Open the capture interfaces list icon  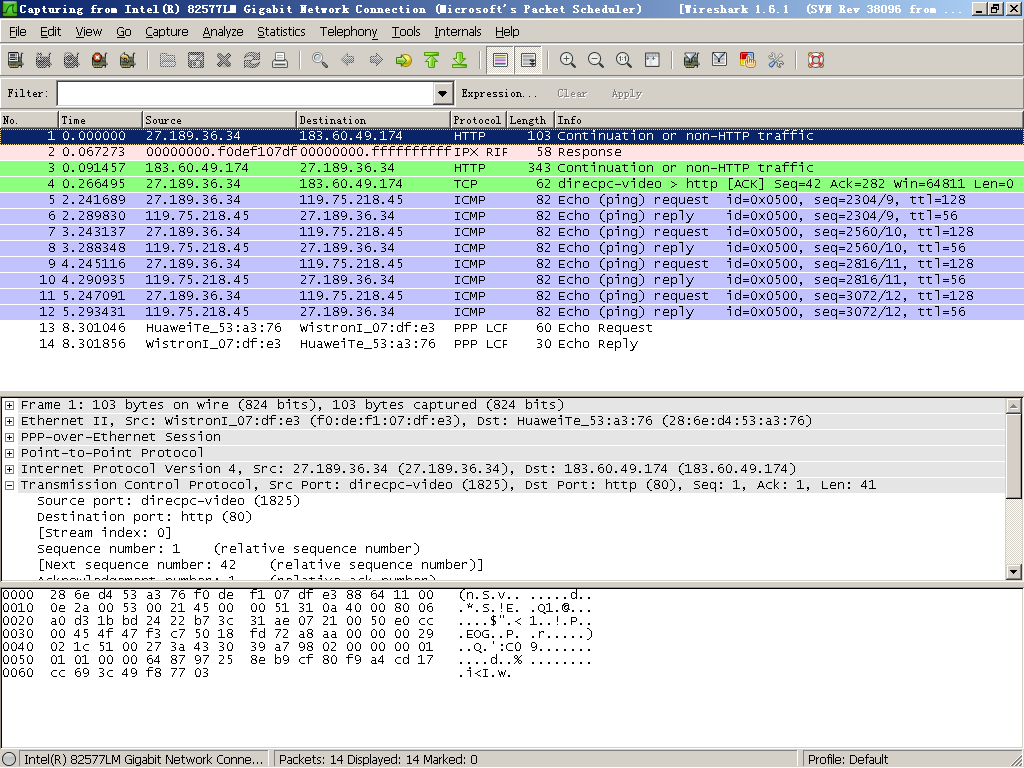click(x=16, y=61)
